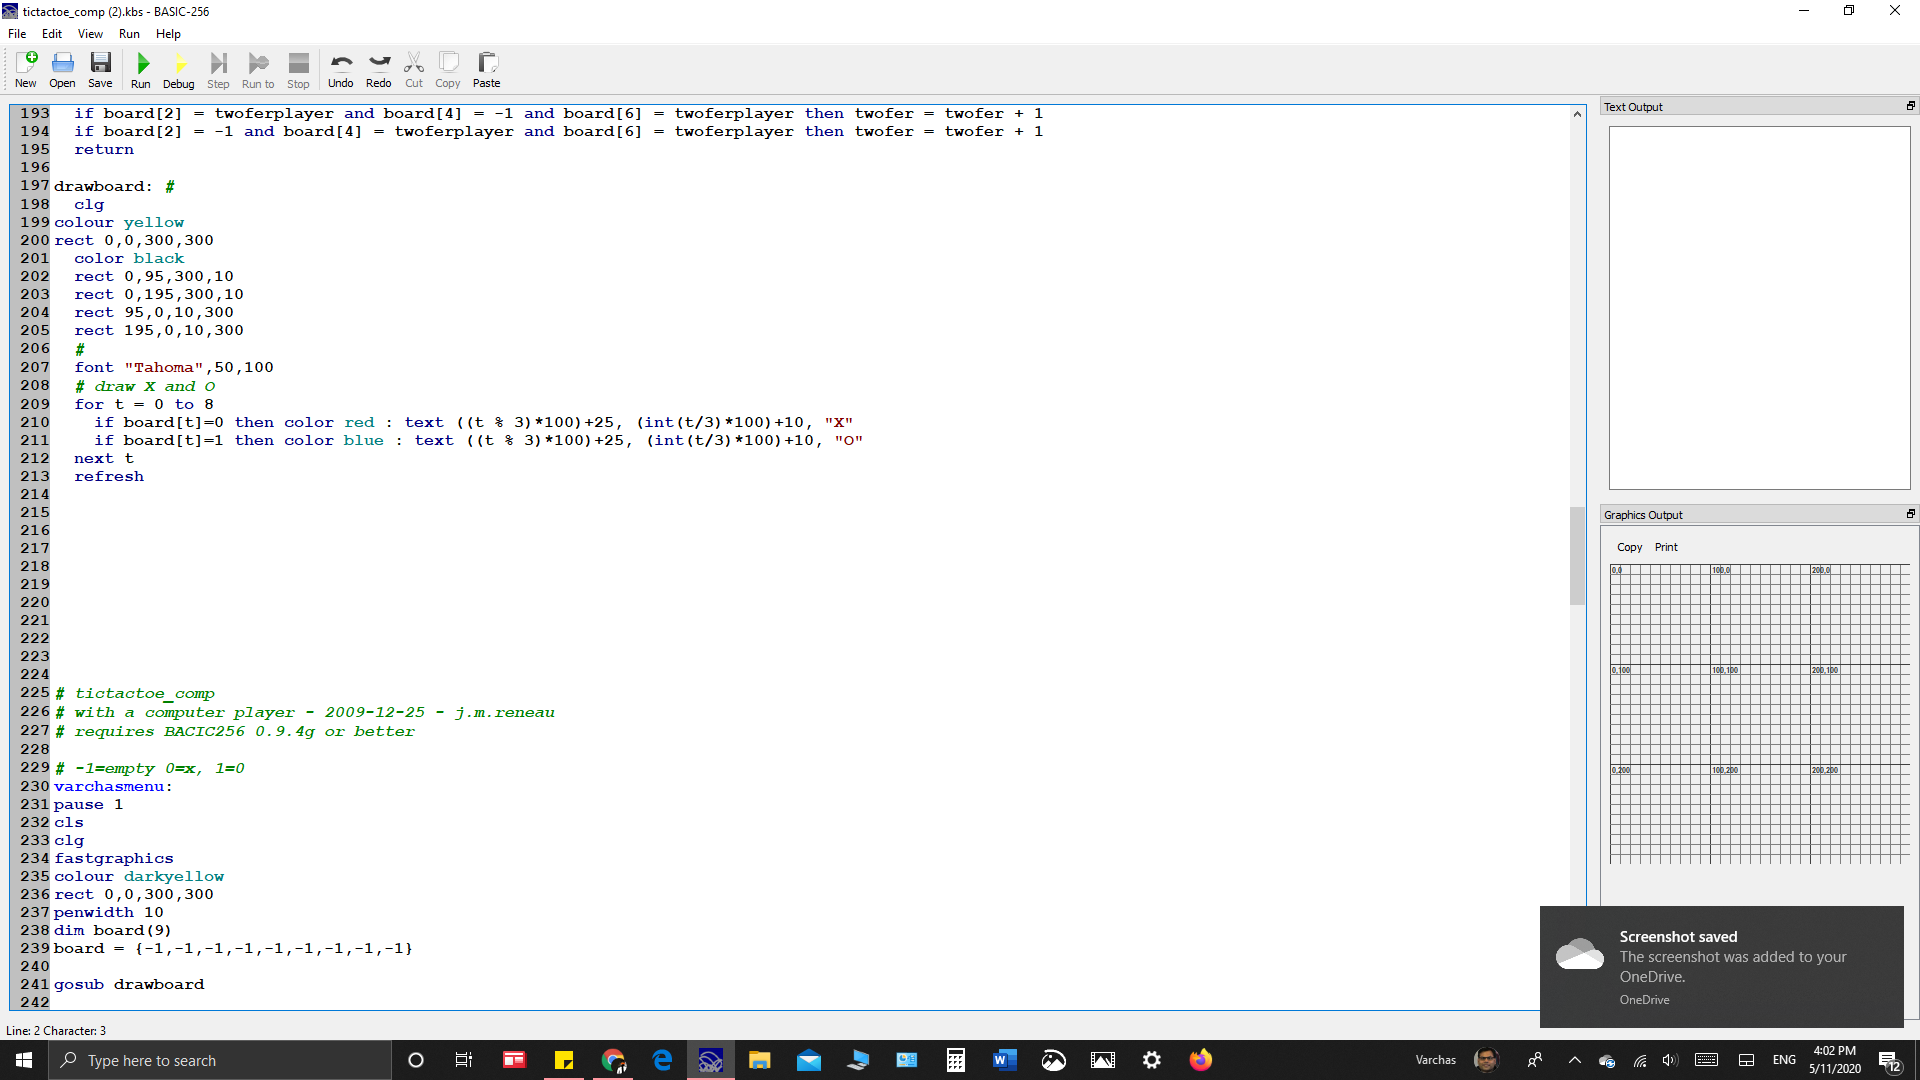The height and width of the screenshot is (1080, 1920).
Task: Click the editor scrollbar up arrow
Action: (x=1577, y=114)
